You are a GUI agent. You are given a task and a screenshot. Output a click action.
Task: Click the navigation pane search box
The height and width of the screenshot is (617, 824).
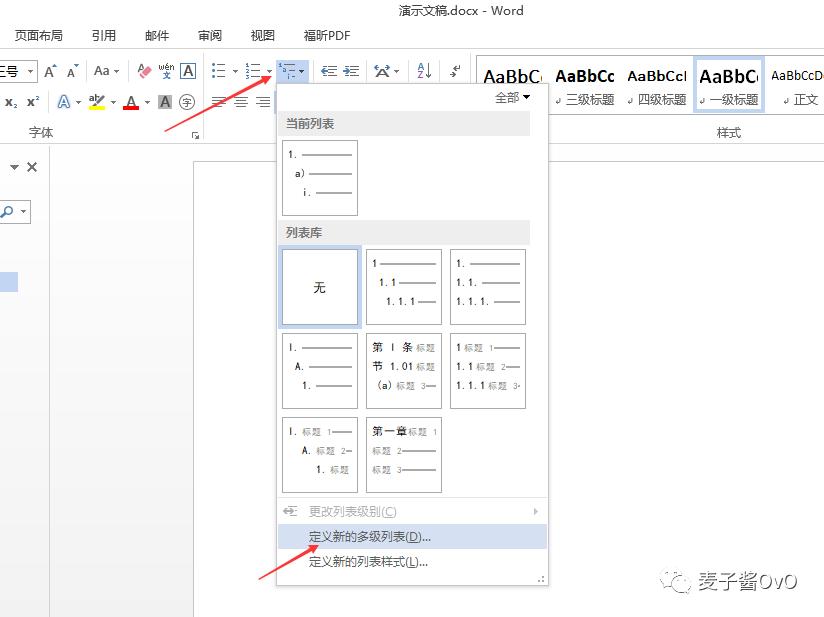click(x=14, y=211)
